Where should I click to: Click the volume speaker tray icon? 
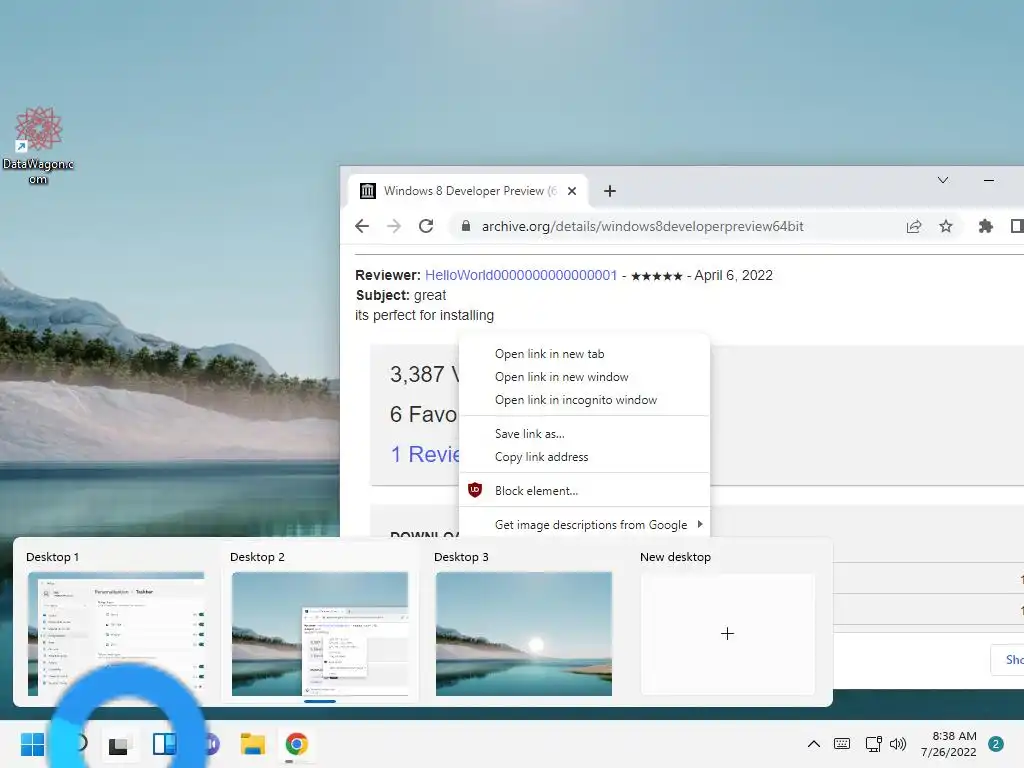point(898,744)
